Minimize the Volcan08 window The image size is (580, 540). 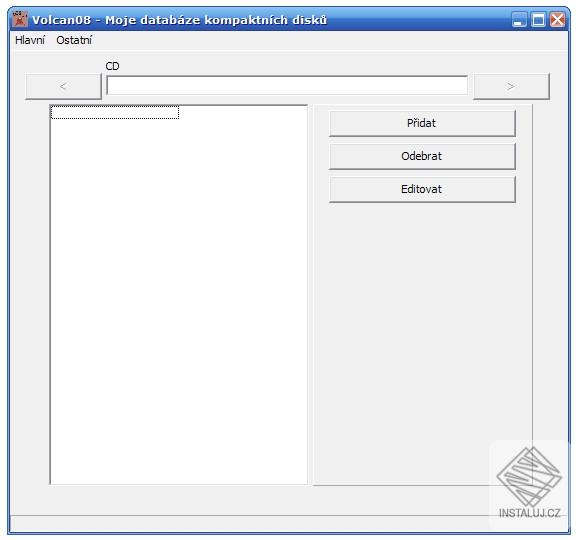tap(519, 20)
